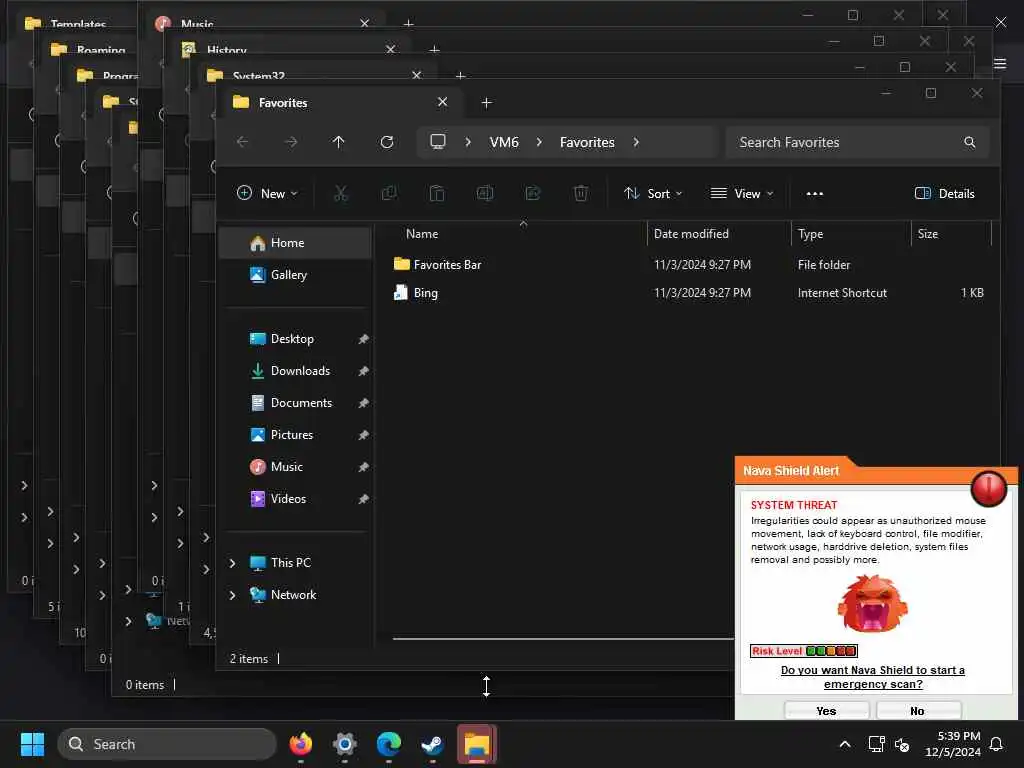
Task: Click the search magnifier in Favorites search box
Action: 970,142
